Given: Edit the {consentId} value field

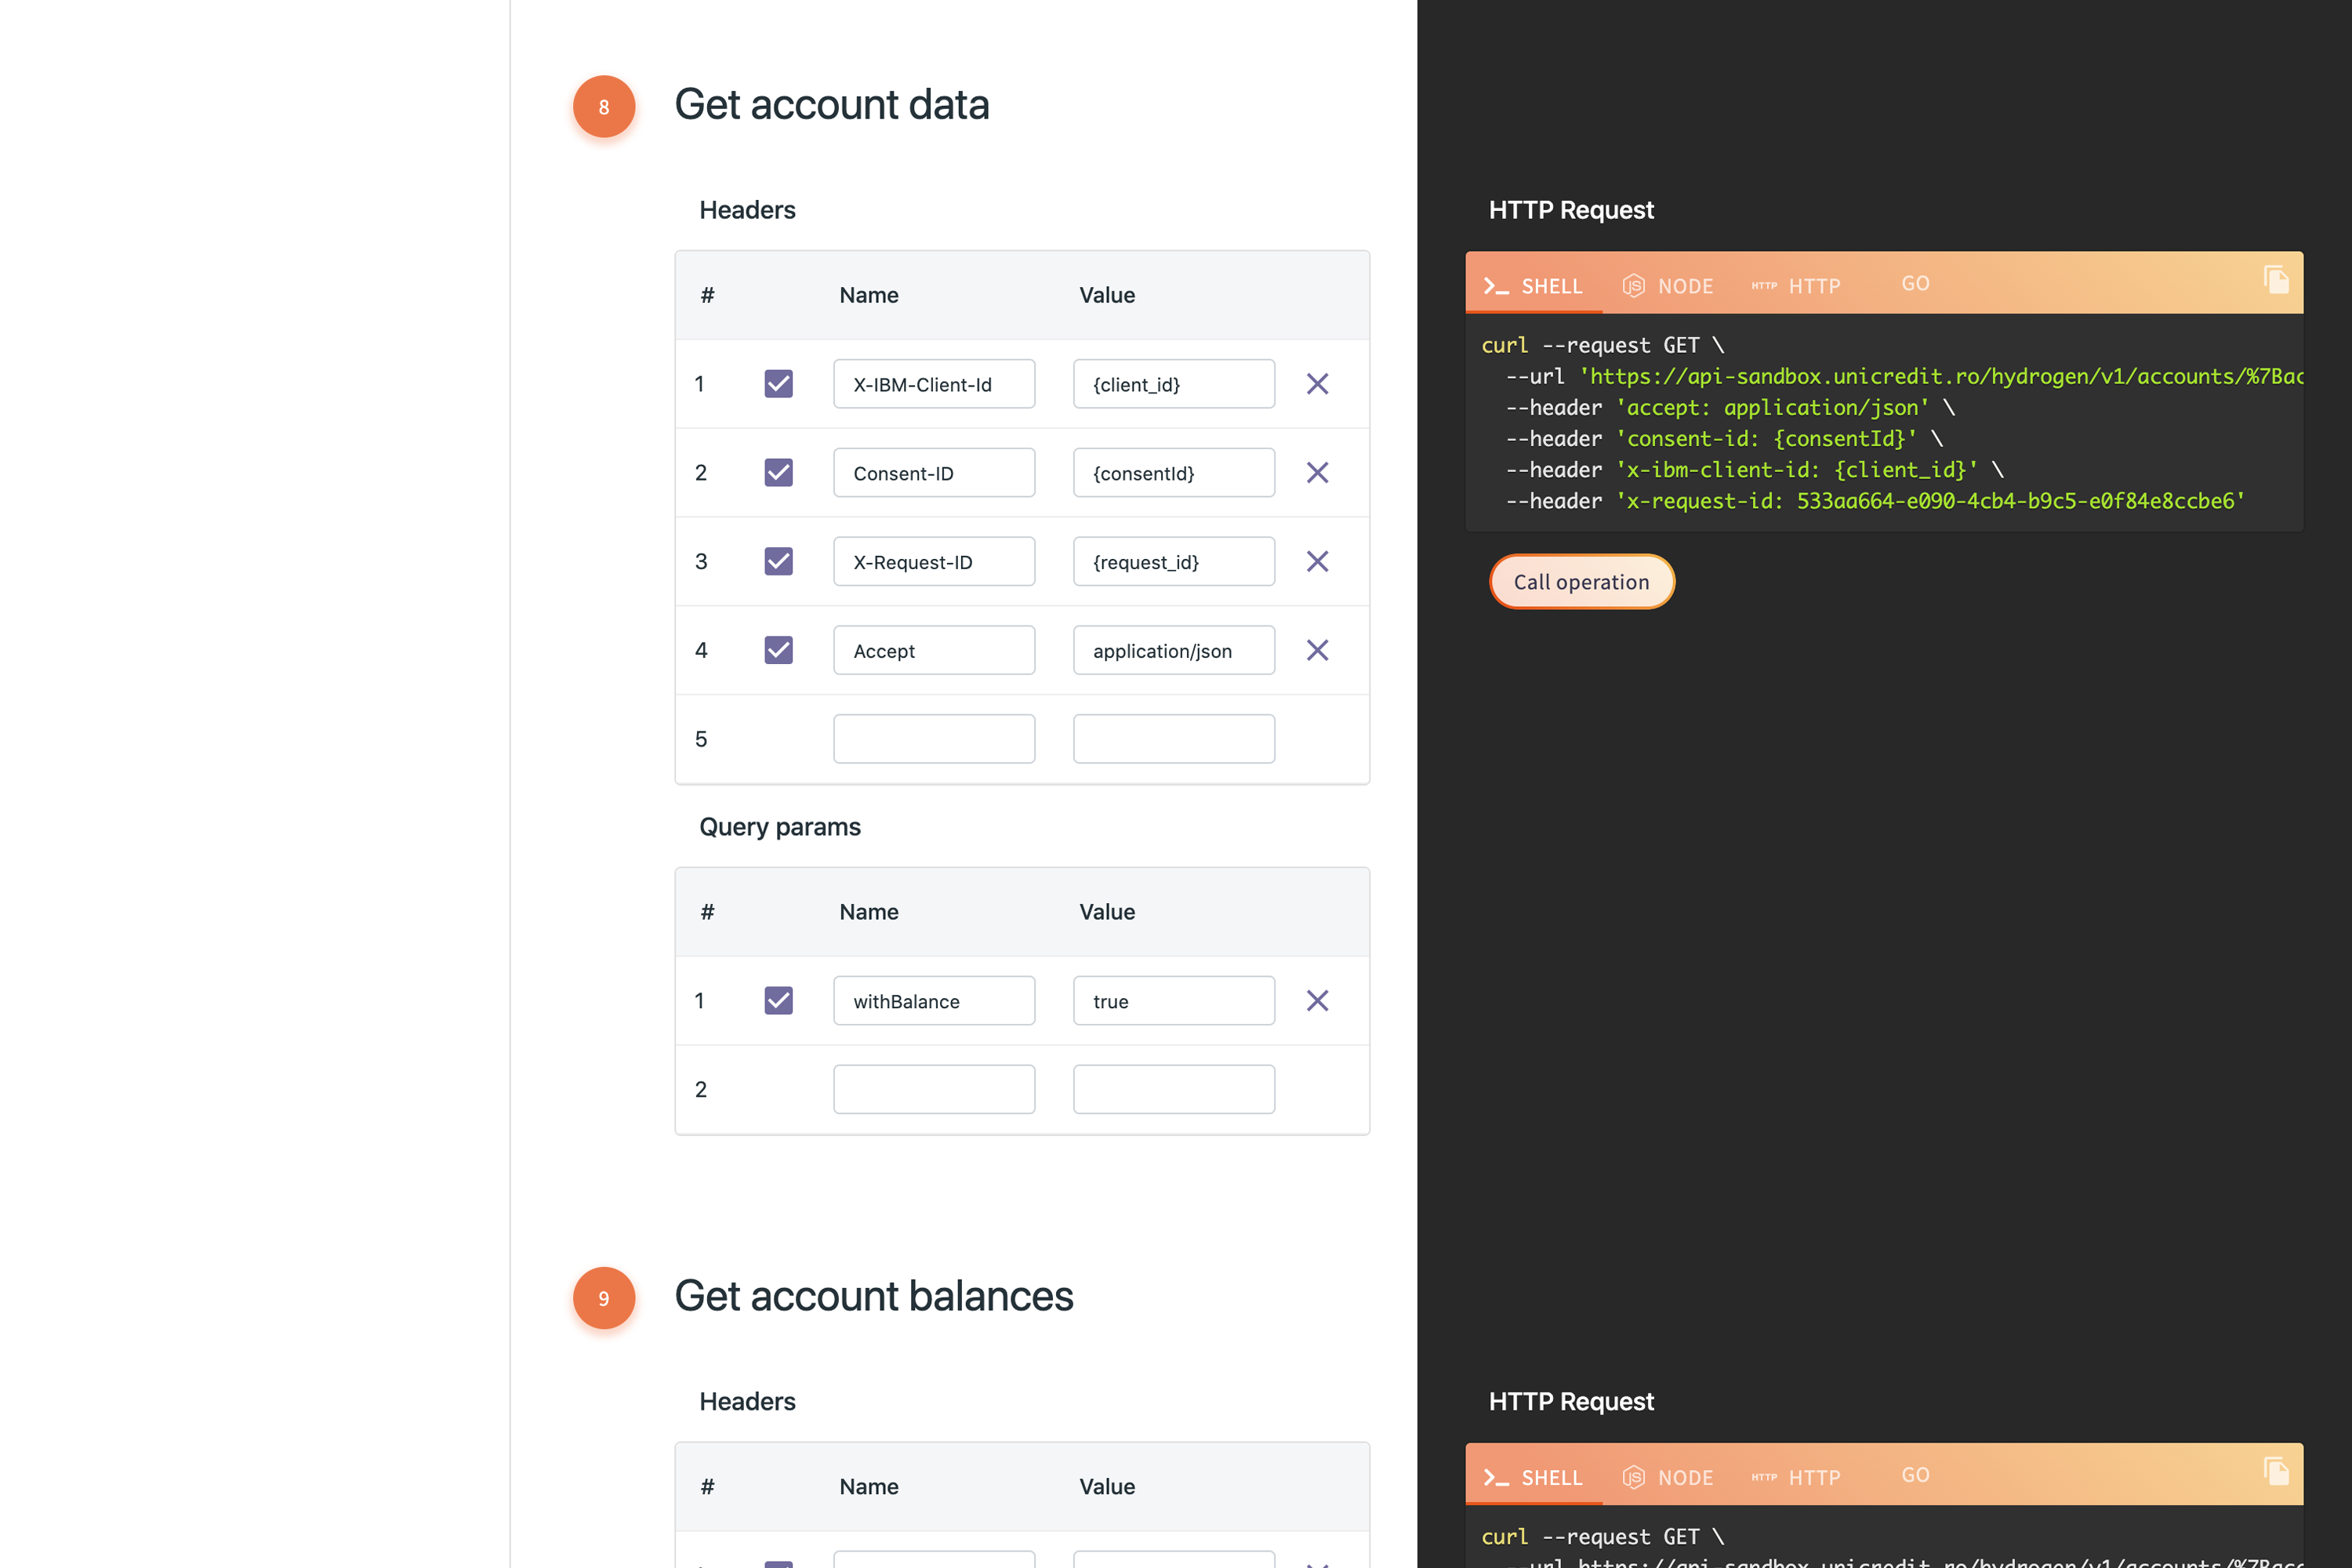Looking at the screenshot, I should pyautogui.click(x=1173, y=473).
